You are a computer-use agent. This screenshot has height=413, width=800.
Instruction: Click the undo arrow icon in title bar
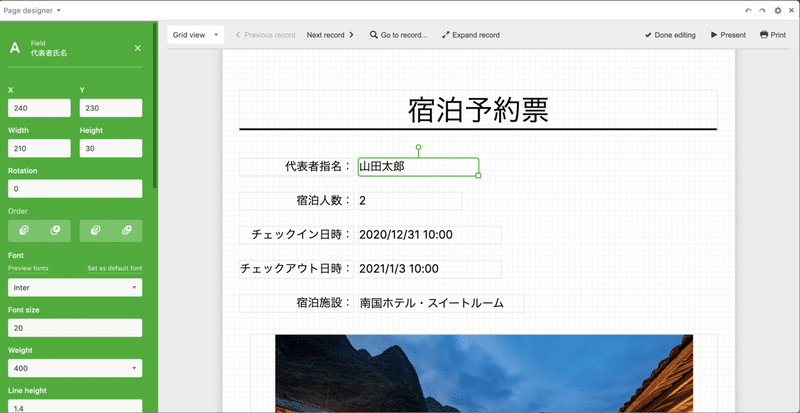(748, 10)
